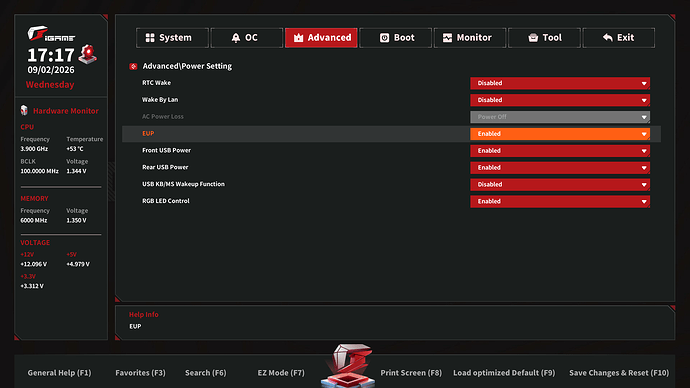Screen dimensions: 690x388
Task: Click the Advanced\Power Setting breadcrumb text
Action: 187,66
